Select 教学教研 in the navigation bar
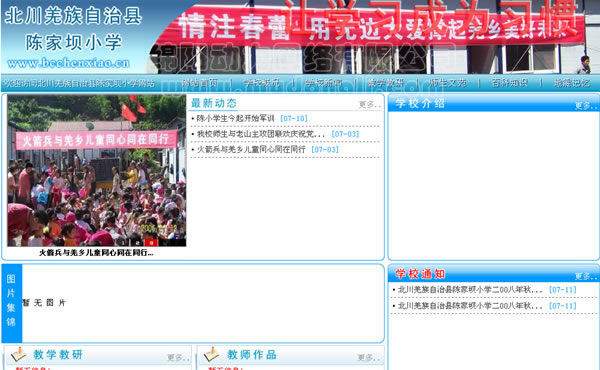The height and width of the screenshot is (370, 600). click(386, 83)
